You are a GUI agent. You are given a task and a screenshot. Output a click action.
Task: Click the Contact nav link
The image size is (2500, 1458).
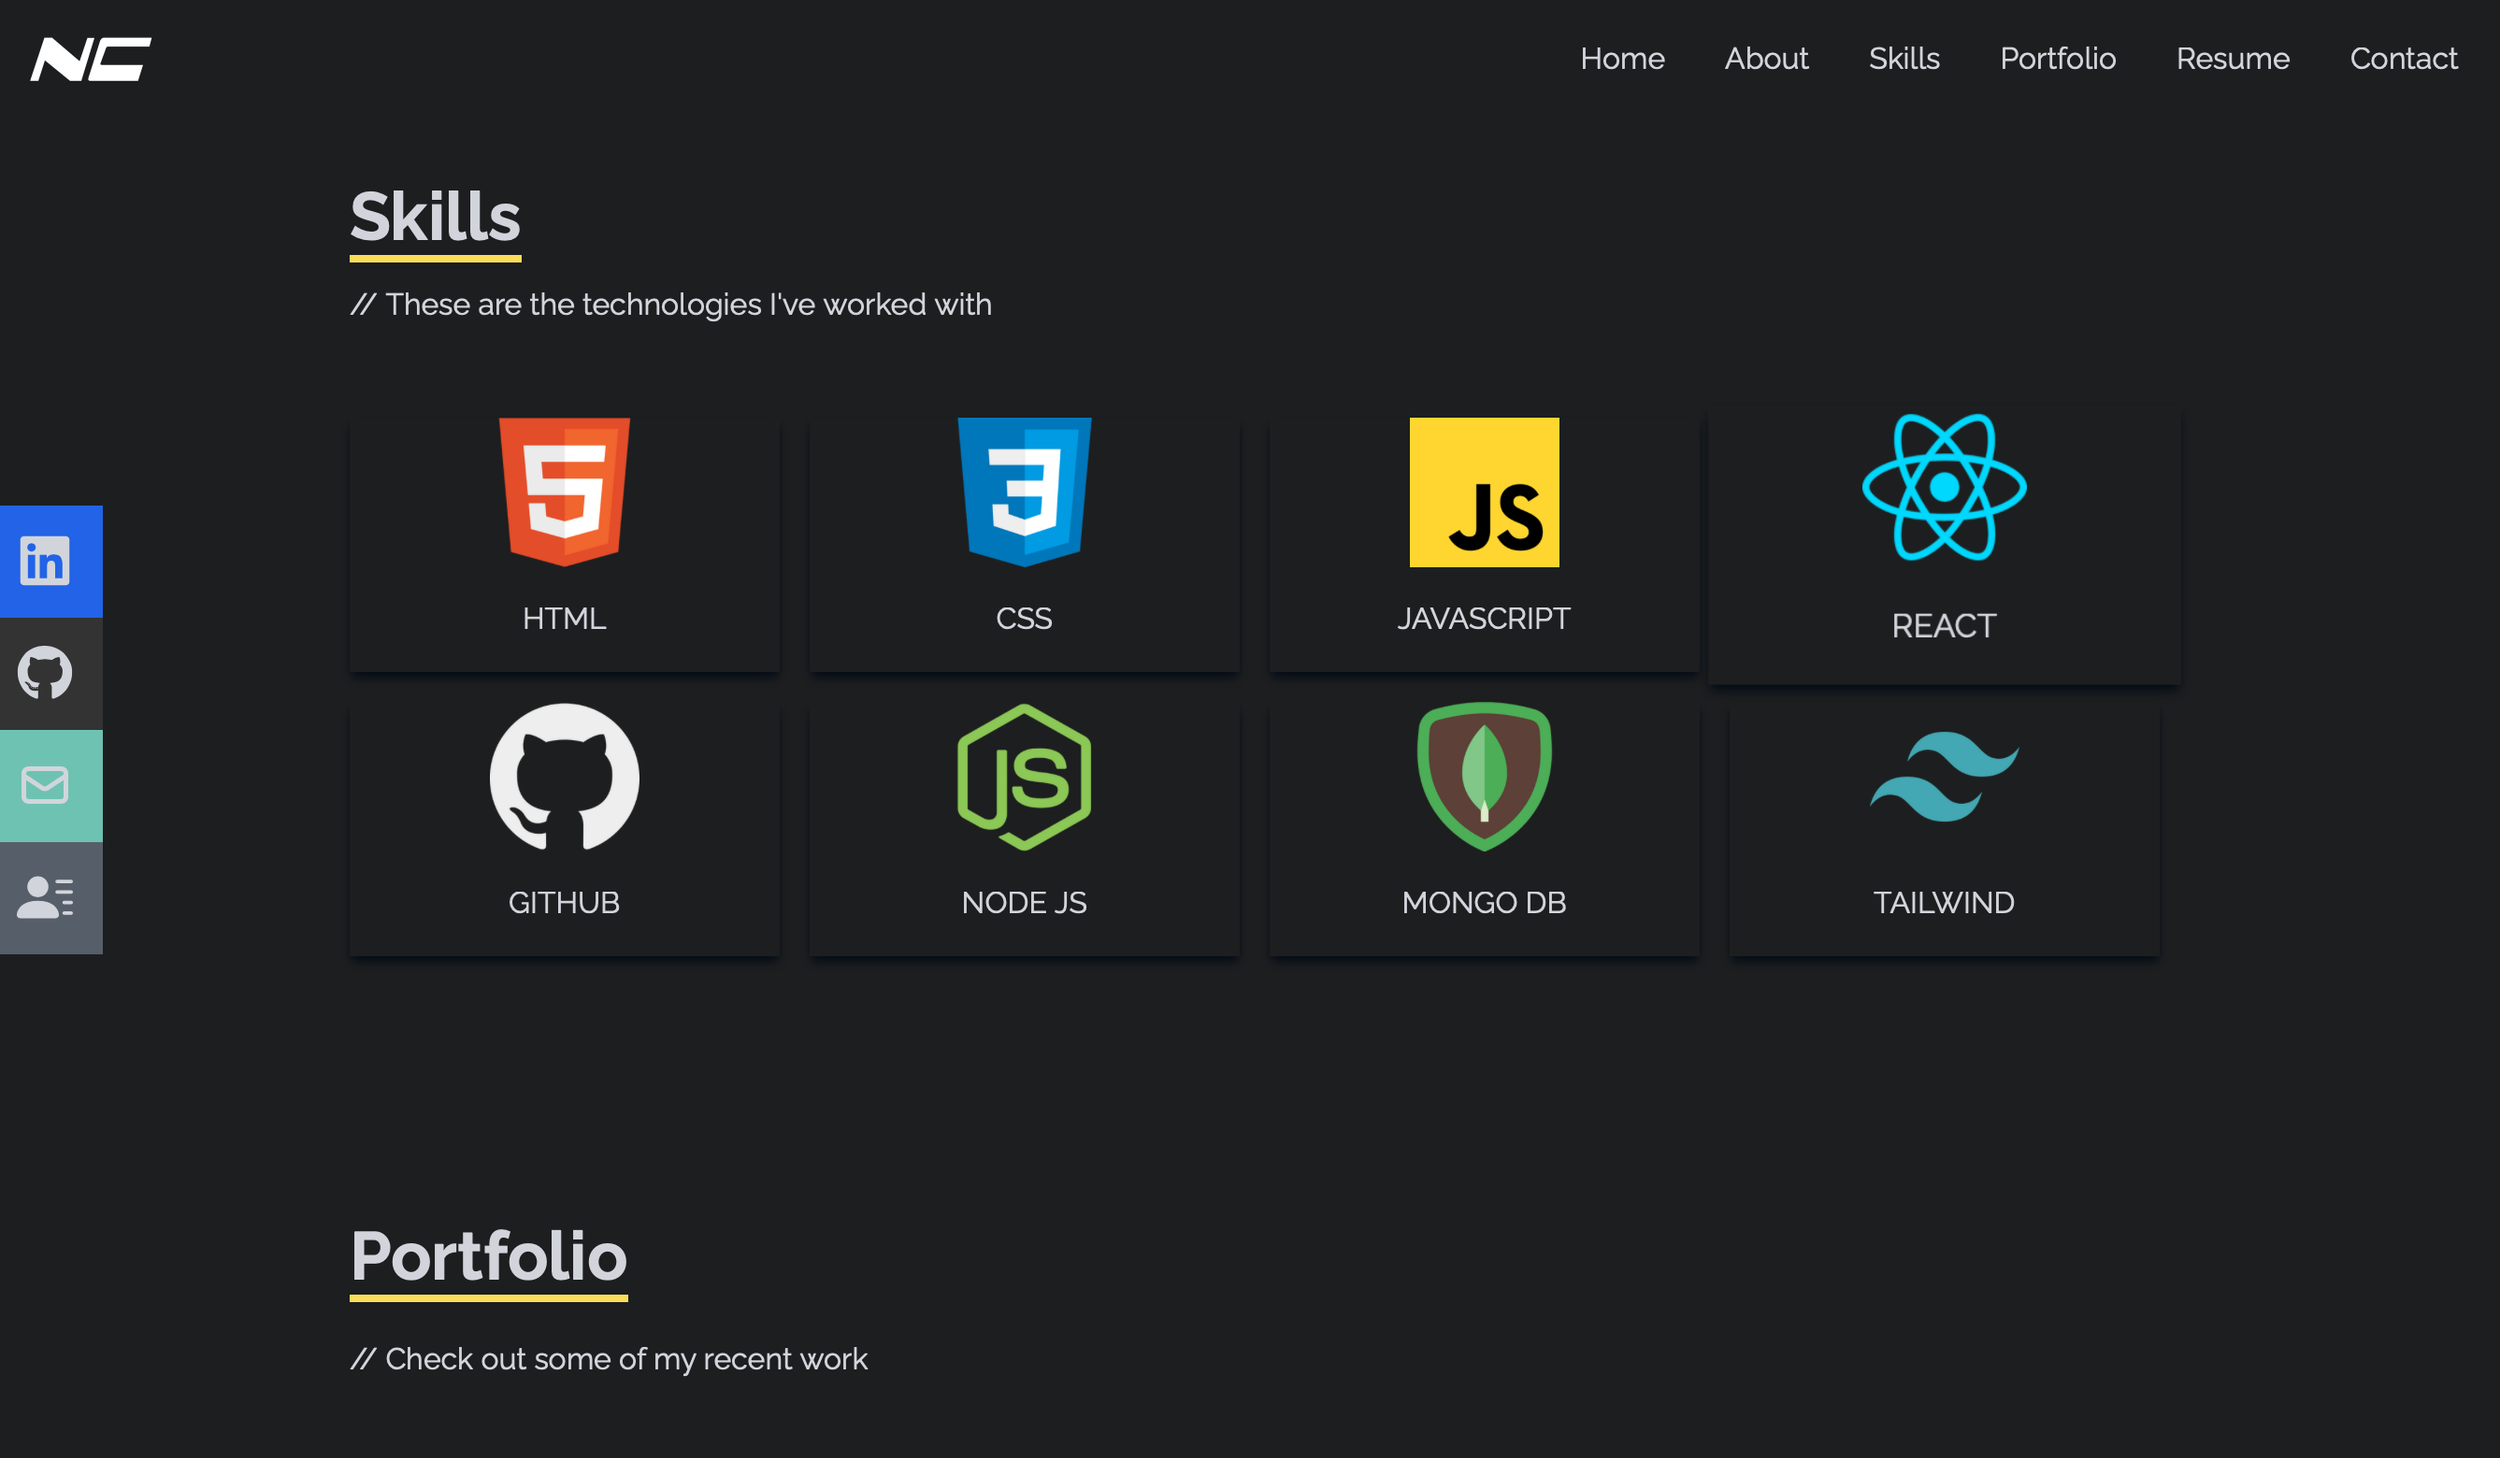[x=2403, y=59]
